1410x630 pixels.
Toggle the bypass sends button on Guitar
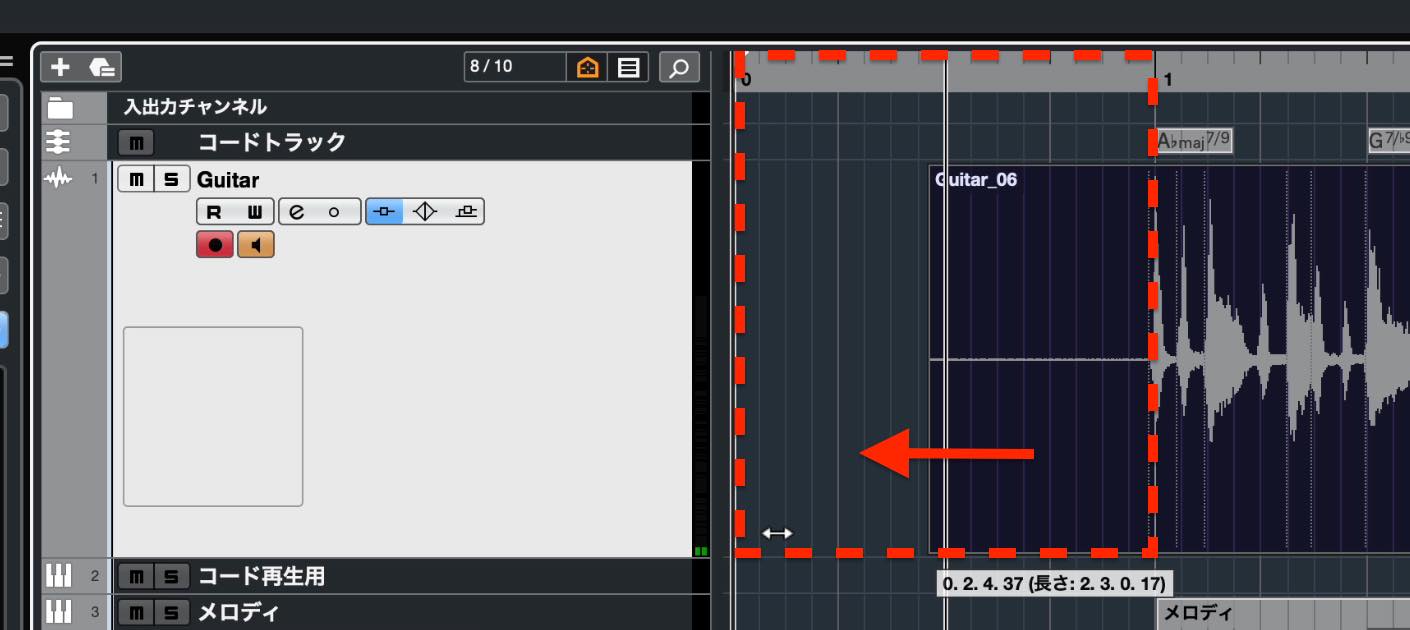click(x=465, y=212)
